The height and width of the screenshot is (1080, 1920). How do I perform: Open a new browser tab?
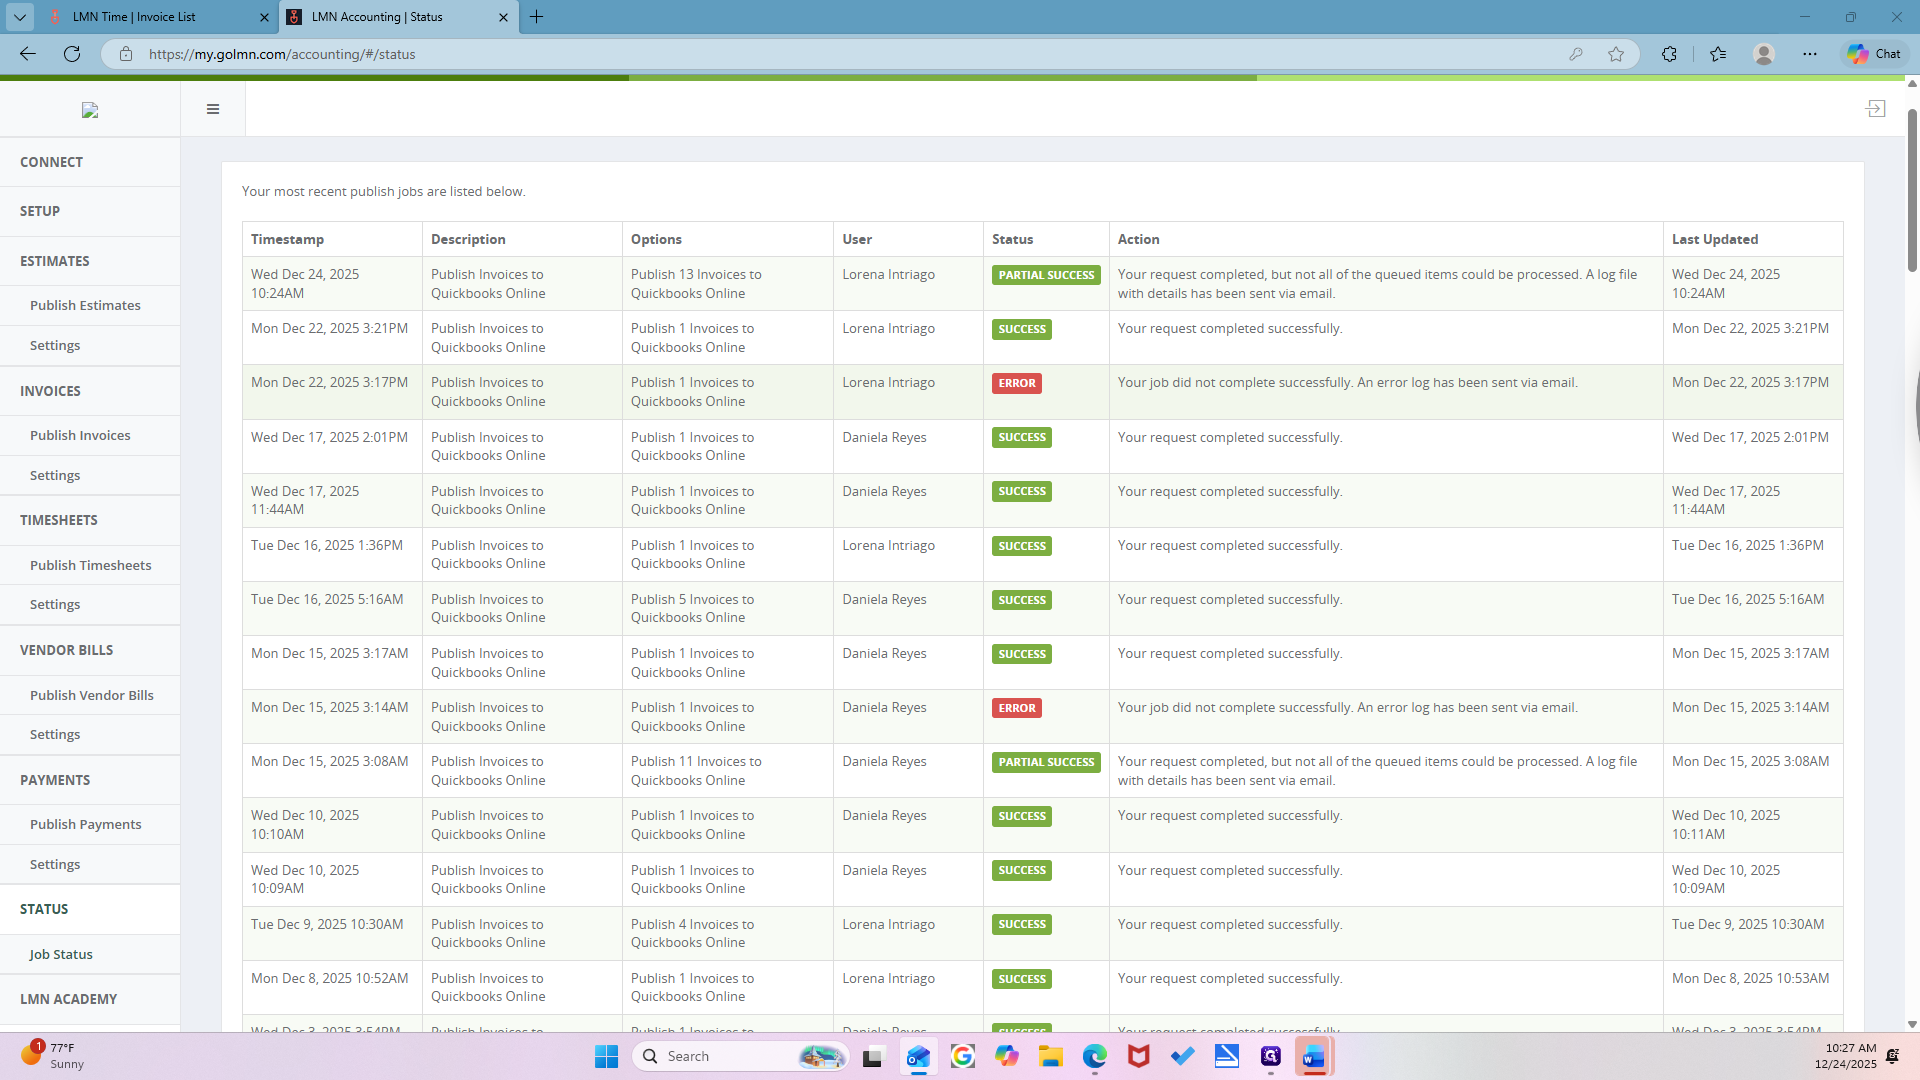[x=537, y=17]
